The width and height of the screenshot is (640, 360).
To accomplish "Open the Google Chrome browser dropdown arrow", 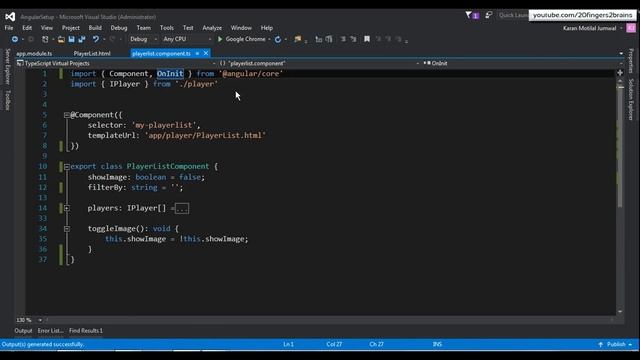I will pyautogui.click(x=269, y=39).
